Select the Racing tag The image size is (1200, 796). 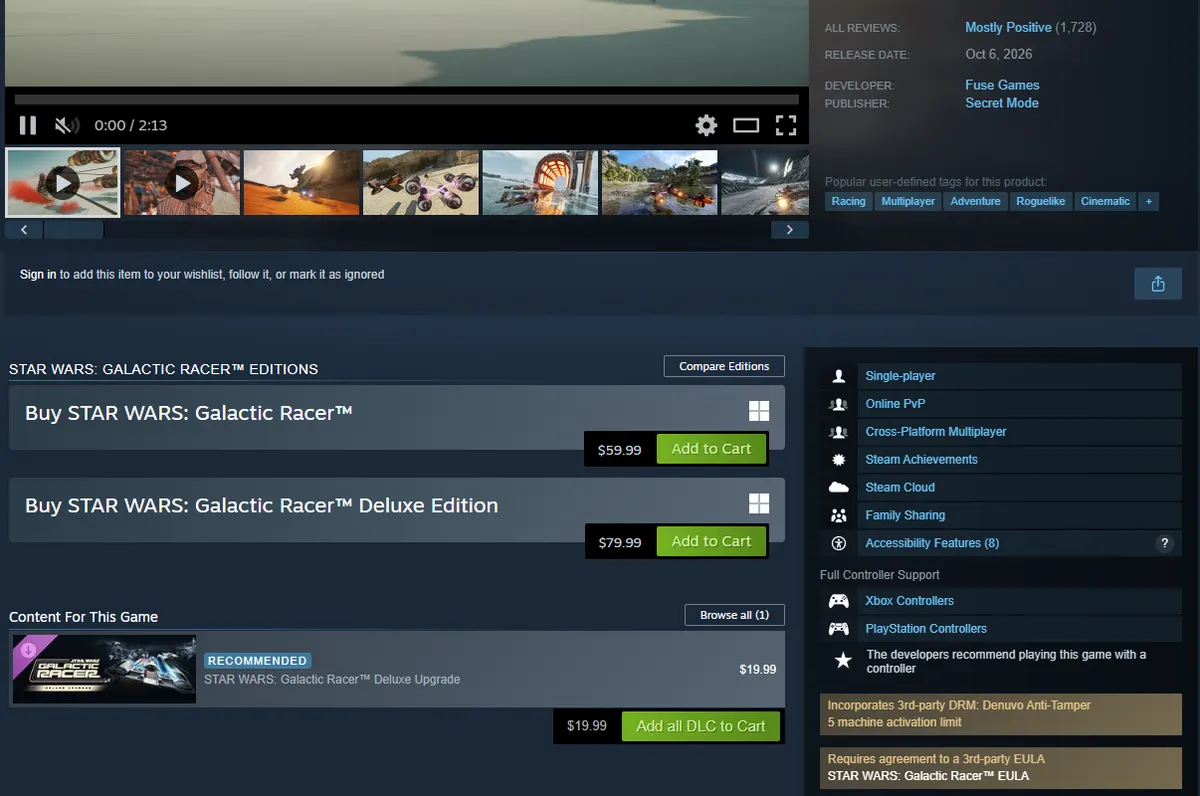tap(849, 201)
